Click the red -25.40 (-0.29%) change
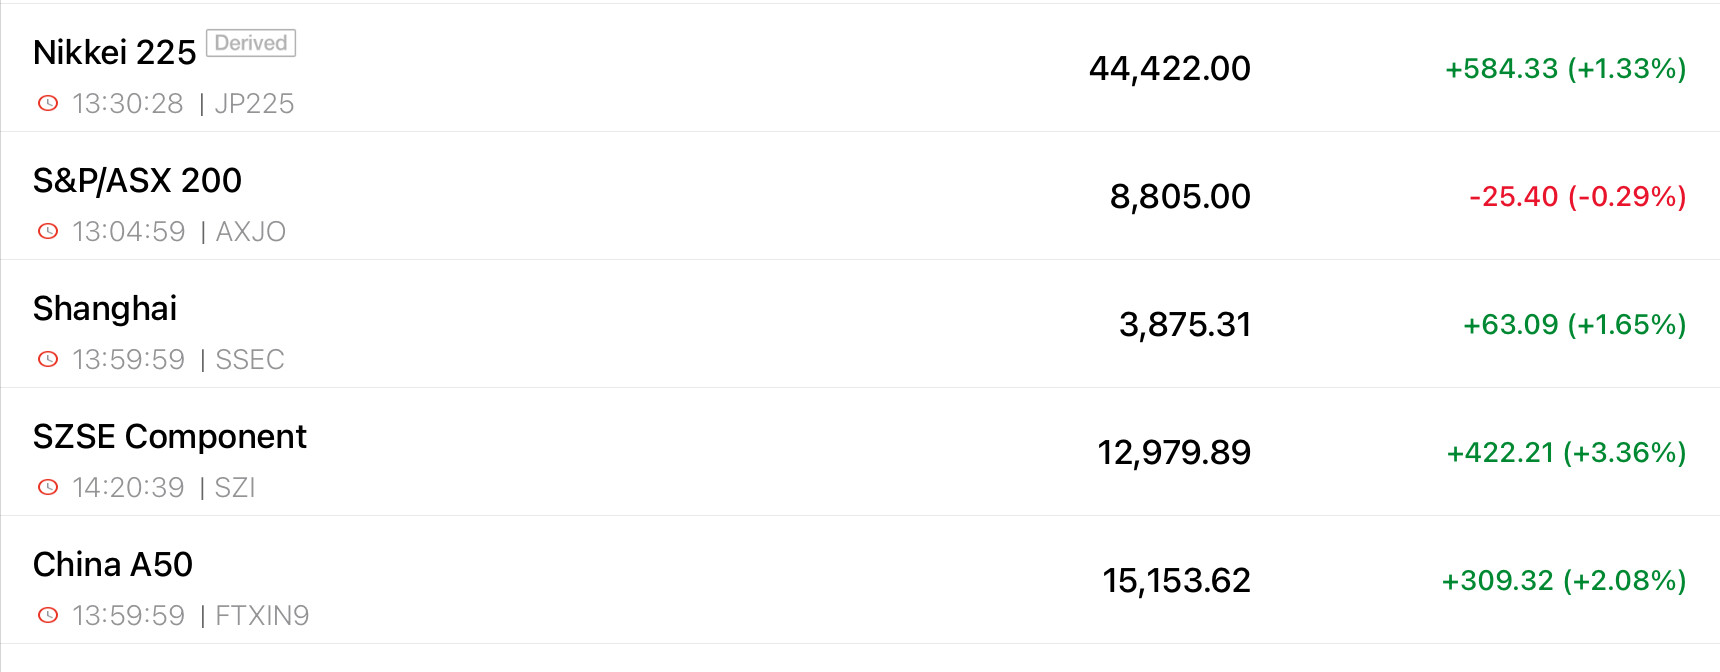The image size is (1720, 672). (x=1577, y=196)
